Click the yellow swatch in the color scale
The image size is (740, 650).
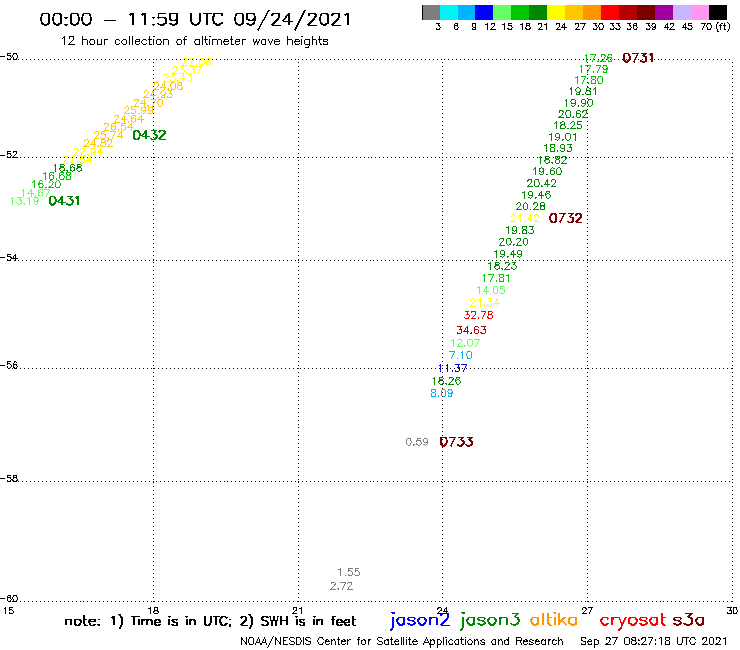coord(555,12)
